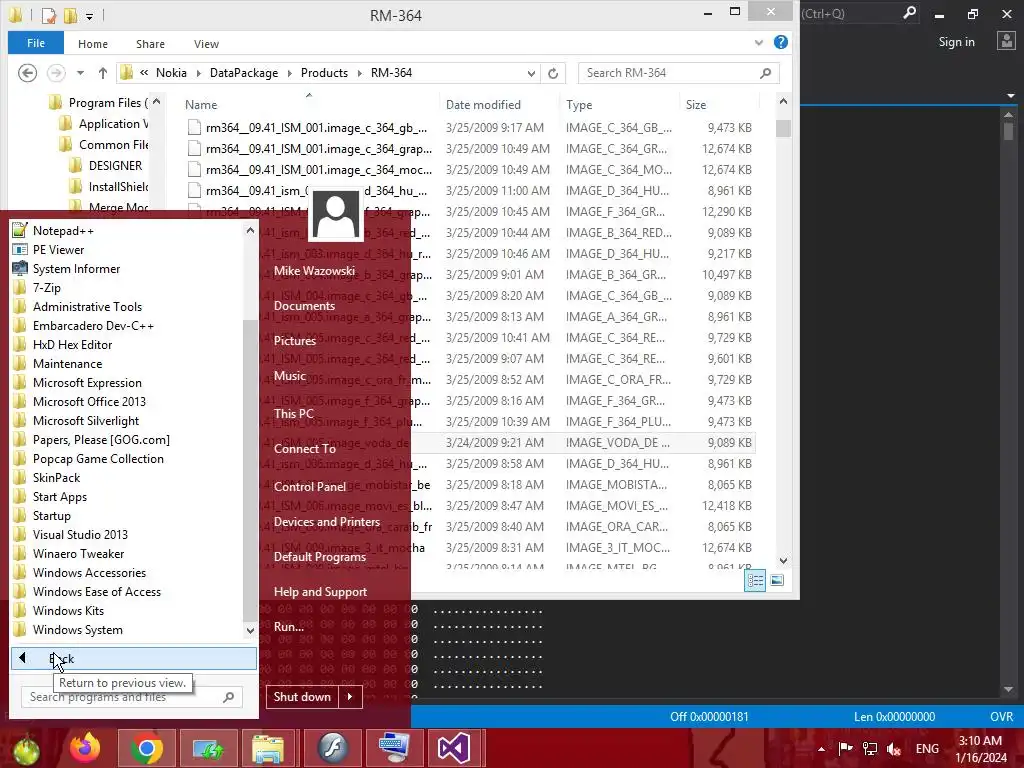
Task: Open the SkinPack program folder
Action: click(56, 477)
